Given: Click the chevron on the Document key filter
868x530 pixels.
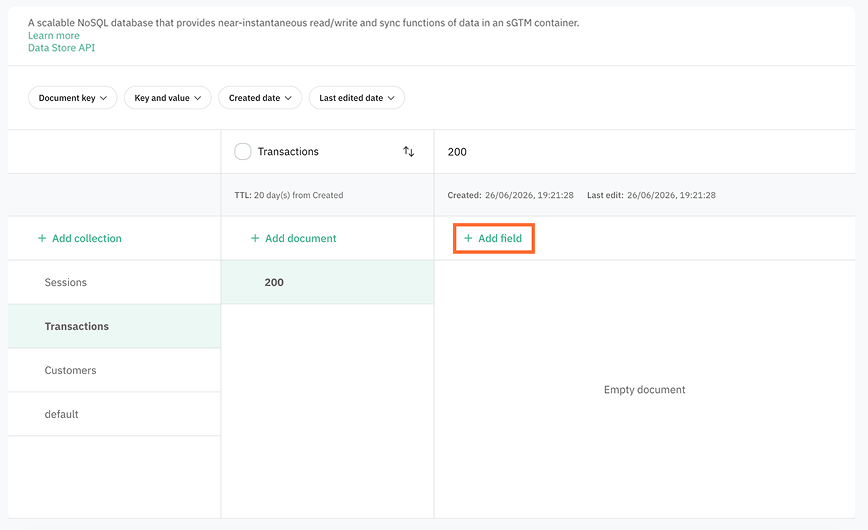Looking at the screenshot, I should tap(103, 98).
